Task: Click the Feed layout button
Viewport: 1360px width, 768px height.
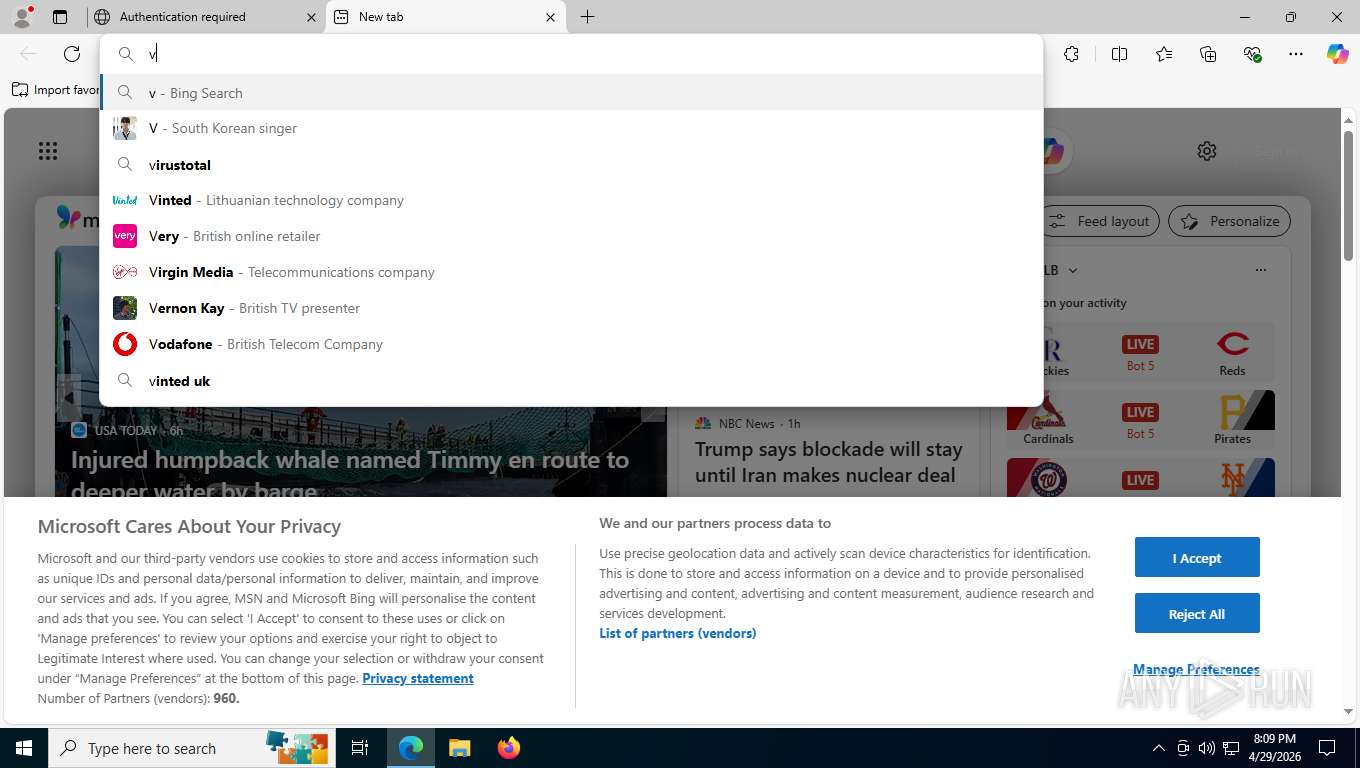Action: 1101,221
